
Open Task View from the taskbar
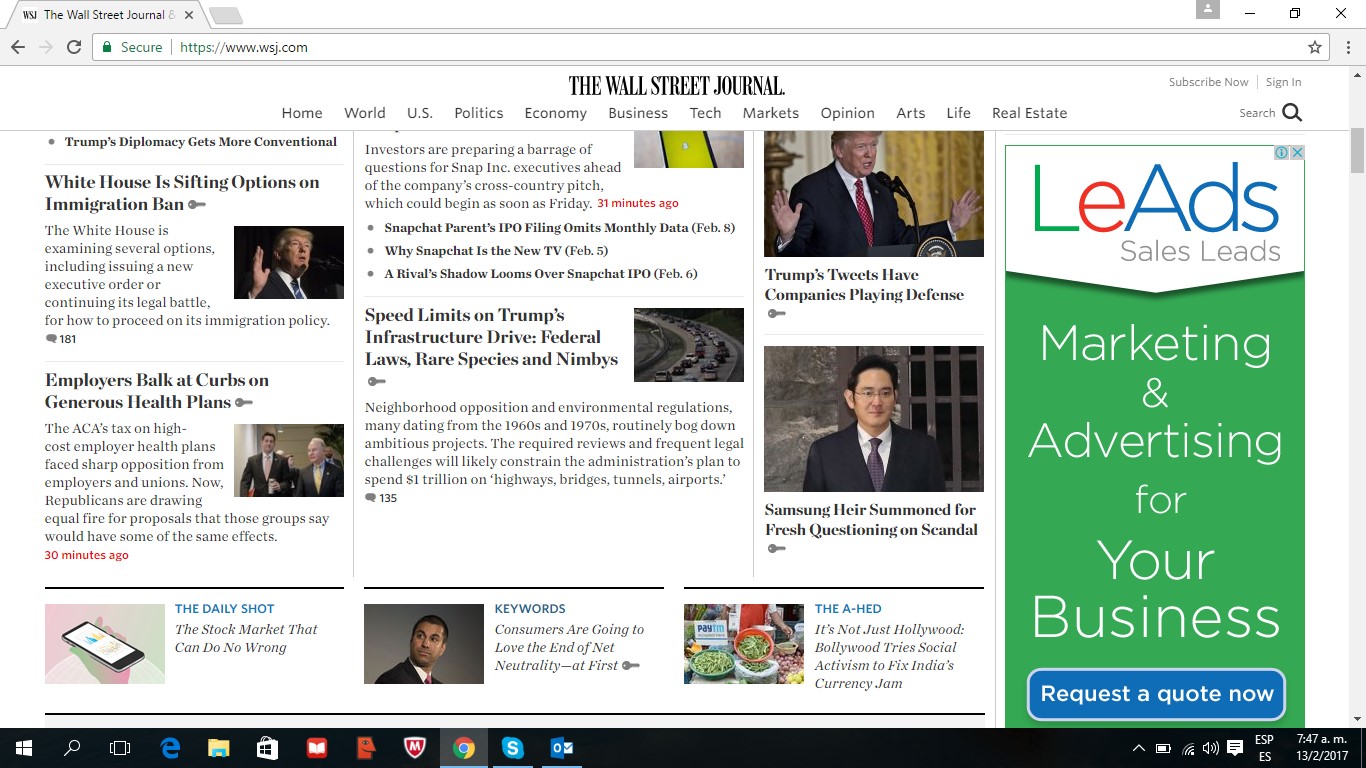[120, 748]
